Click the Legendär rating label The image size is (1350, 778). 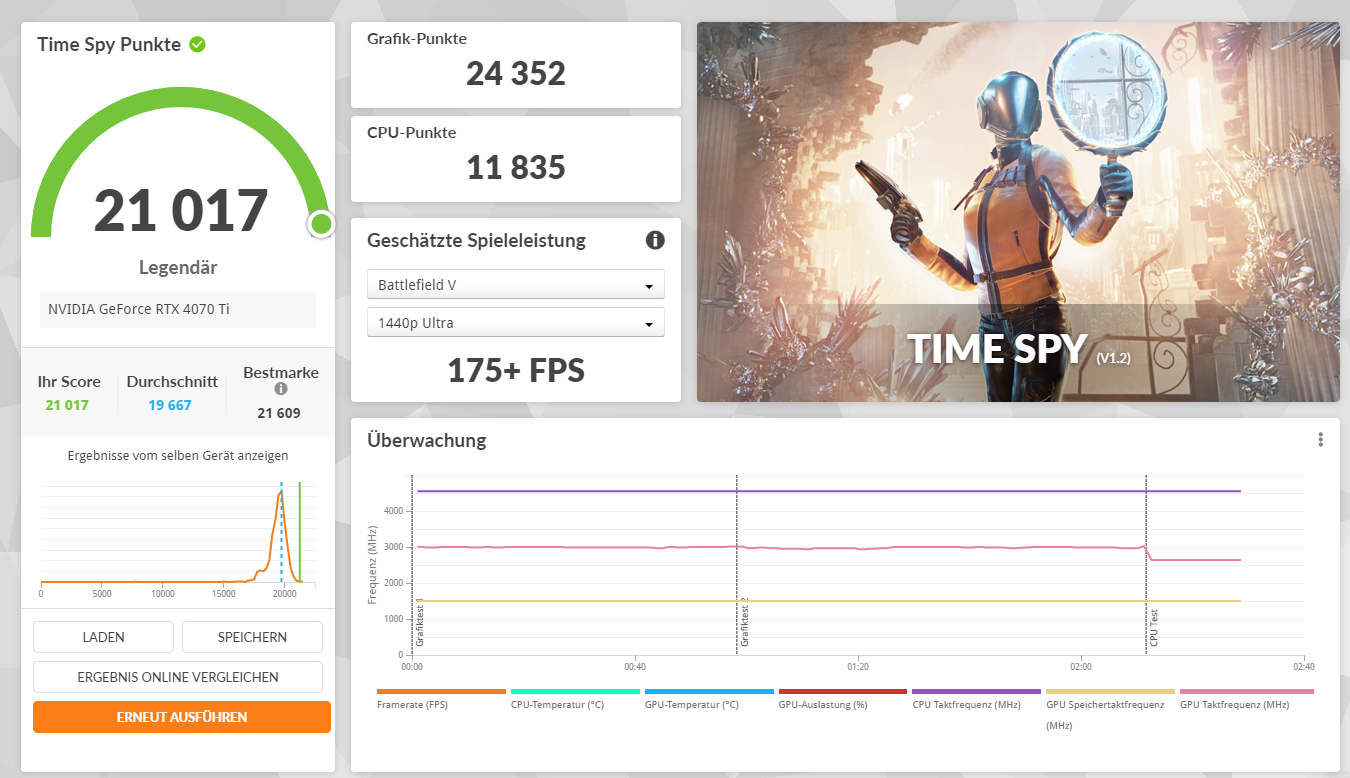(x=178, y=268)
